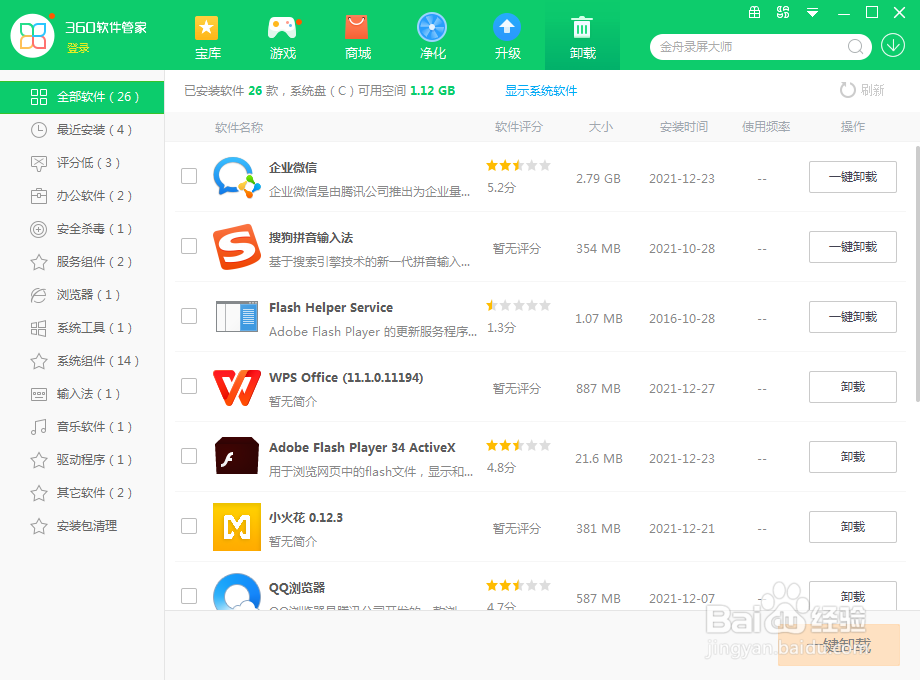920x680 pixels.
Task: Select 其它软件 (2) category
Action: [82, 493]
